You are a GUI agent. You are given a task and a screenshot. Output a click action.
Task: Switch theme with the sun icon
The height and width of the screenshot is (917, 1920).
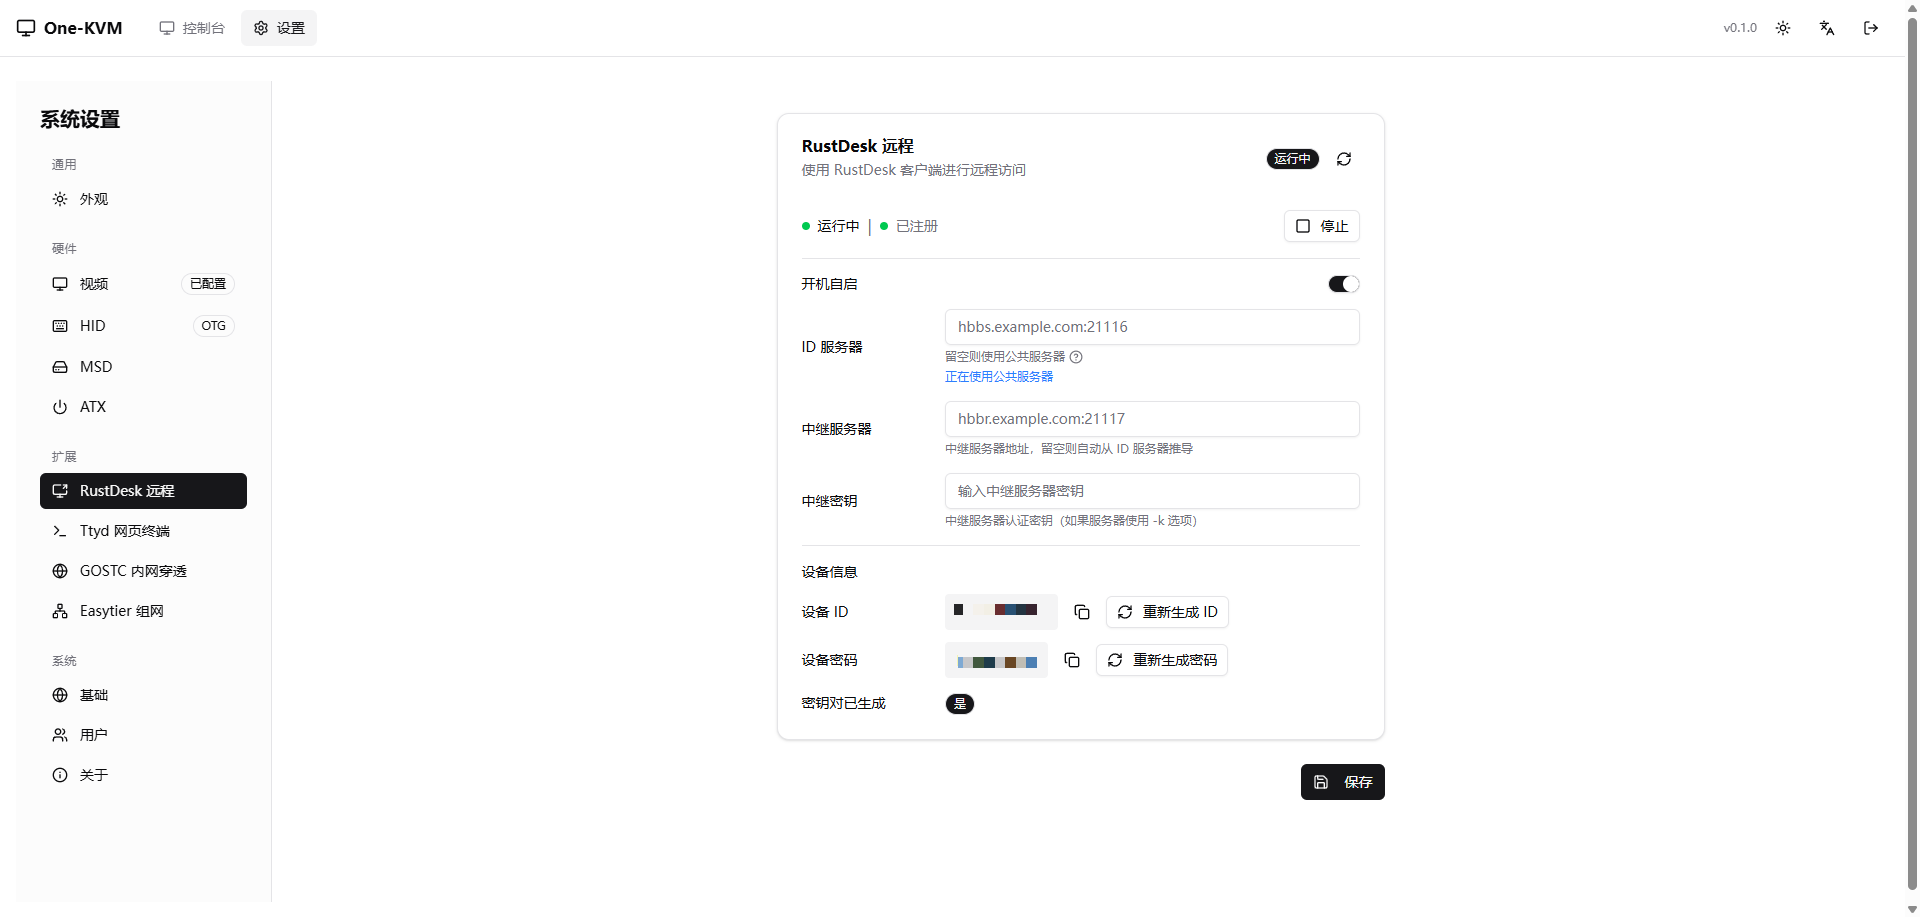point(1783,28)
